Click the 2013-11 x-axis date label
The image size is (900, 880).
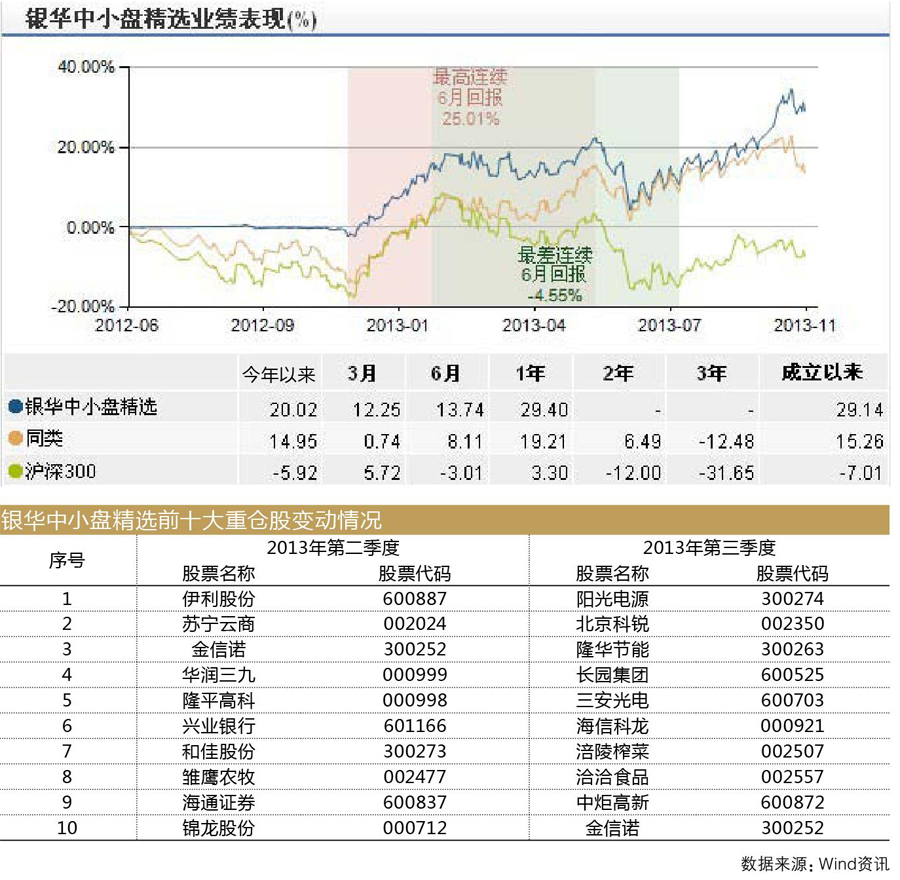805,325
